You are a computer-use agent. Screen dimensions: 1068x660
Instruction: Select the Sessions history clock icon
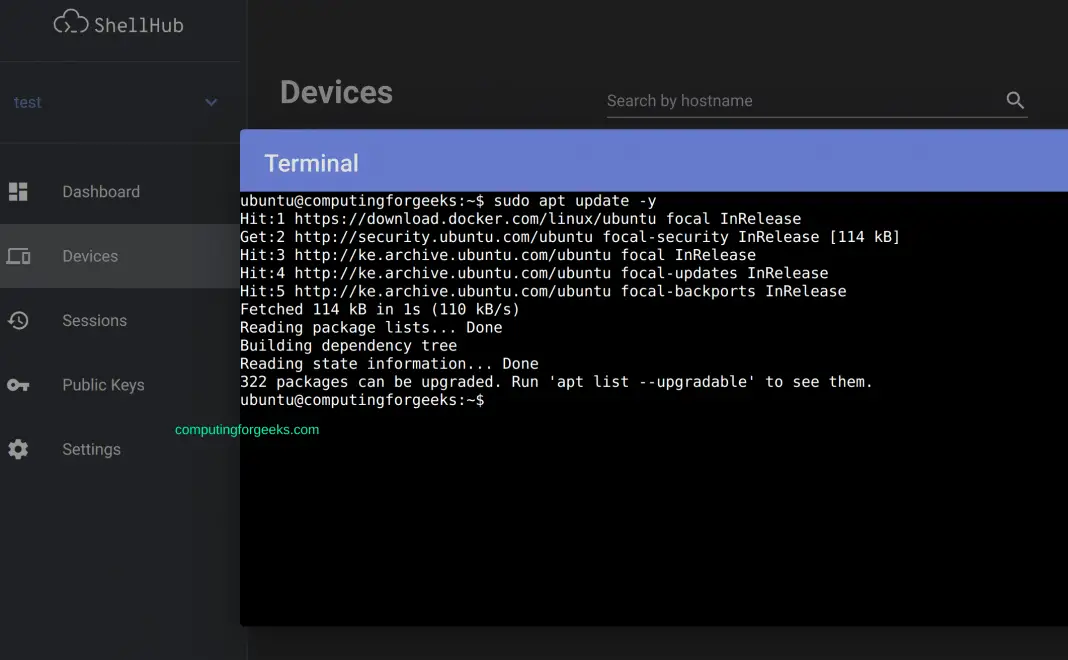(x=17, y=320)
